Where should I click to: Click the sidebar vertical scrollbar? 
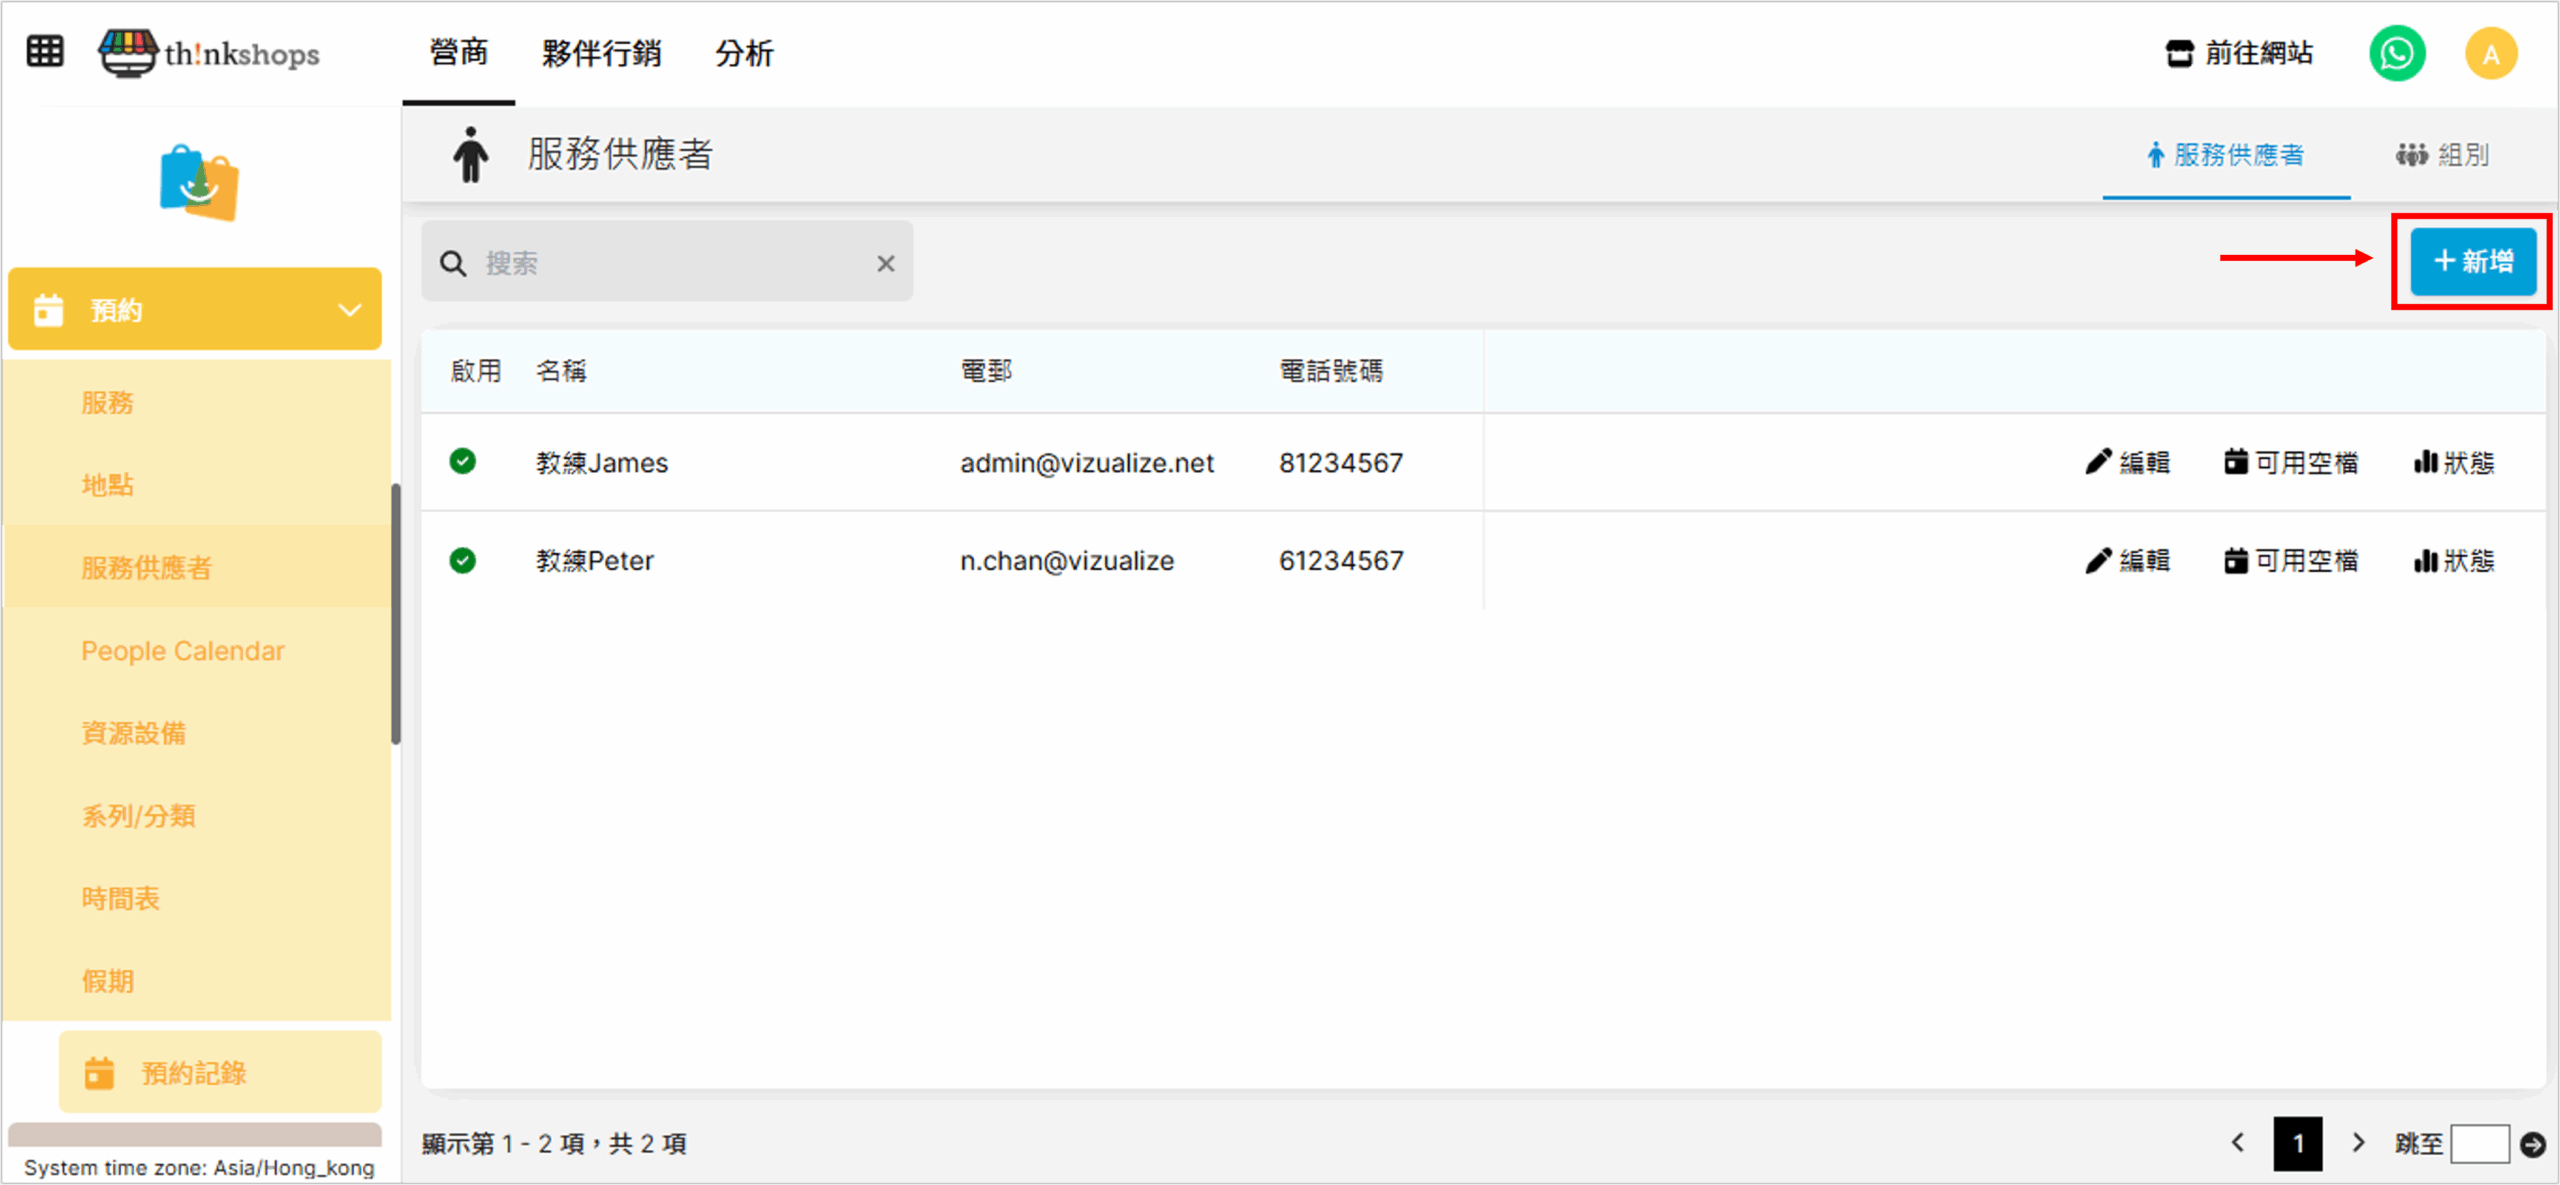396,614
